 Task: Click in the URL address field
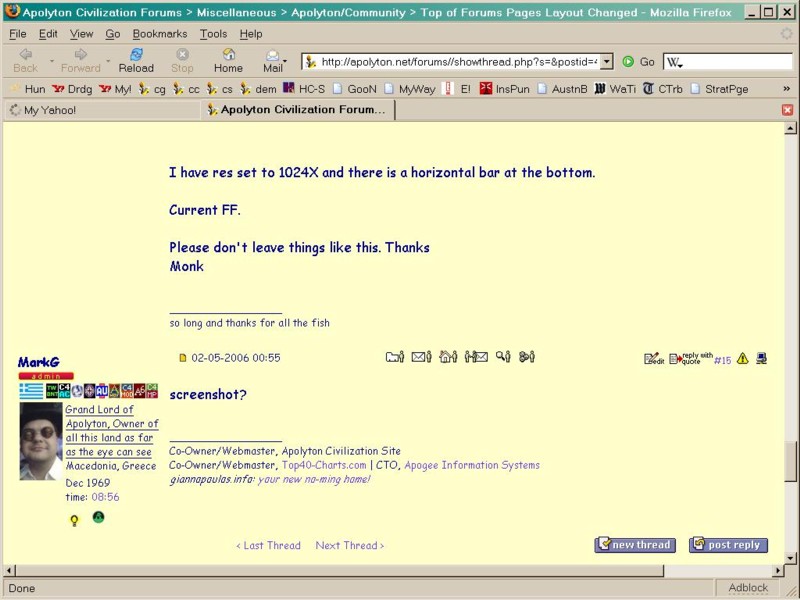point(458,62)
